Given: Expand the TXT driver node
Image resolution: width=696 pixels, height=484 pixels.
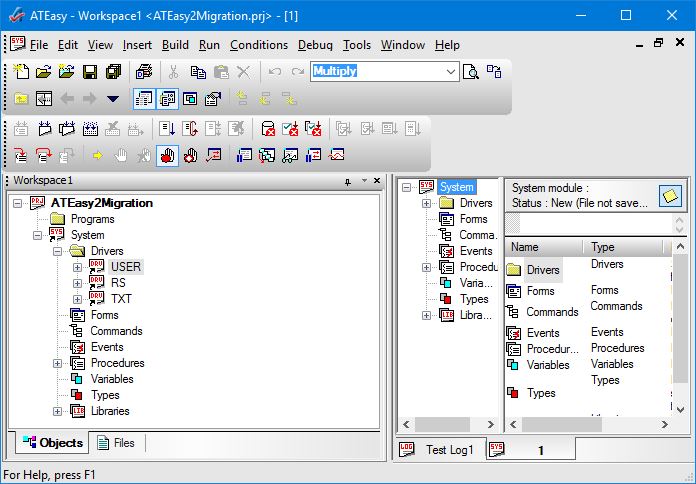Looking at the screenshot, I should tap(77, 299).
